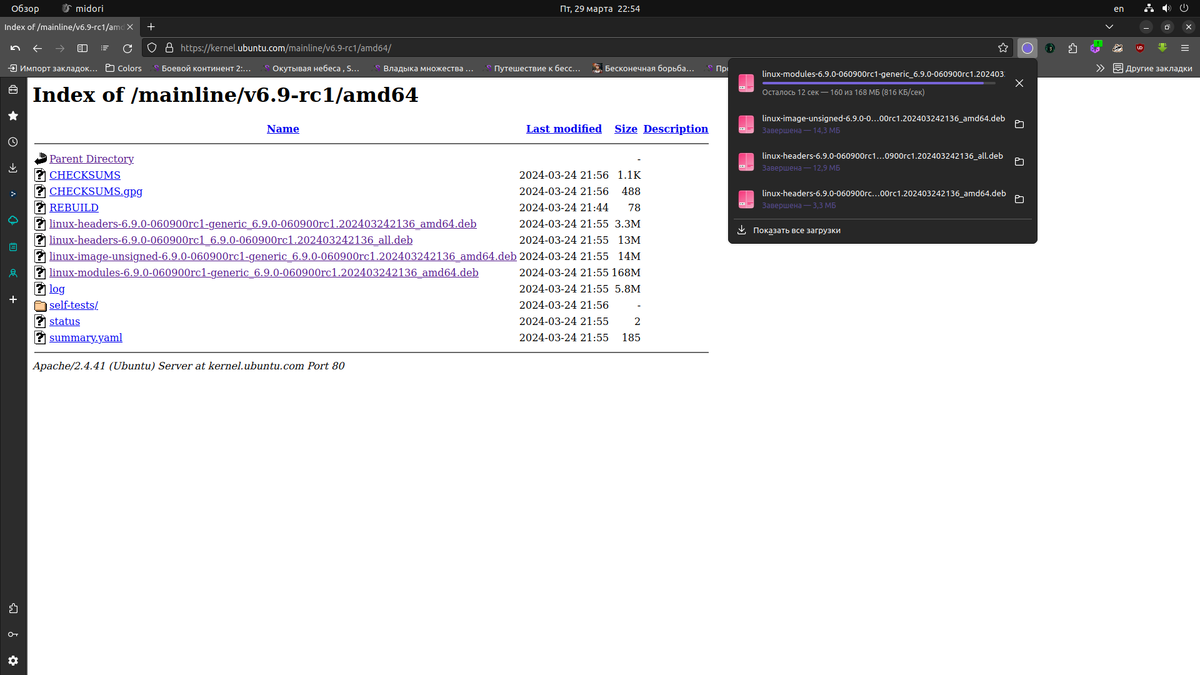
Task: Open the Обзор activities menu
Action: pos(25,8)
